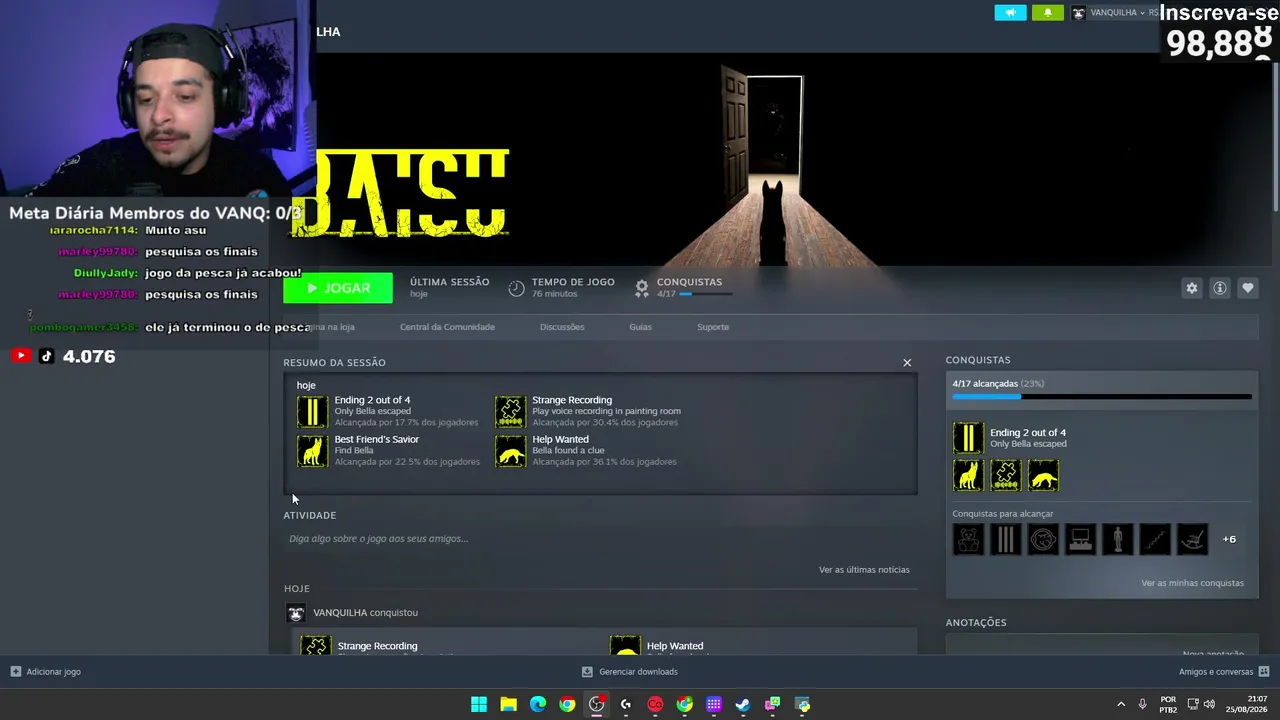Click Adicionar jogo at bottom left

click(45, 672)
